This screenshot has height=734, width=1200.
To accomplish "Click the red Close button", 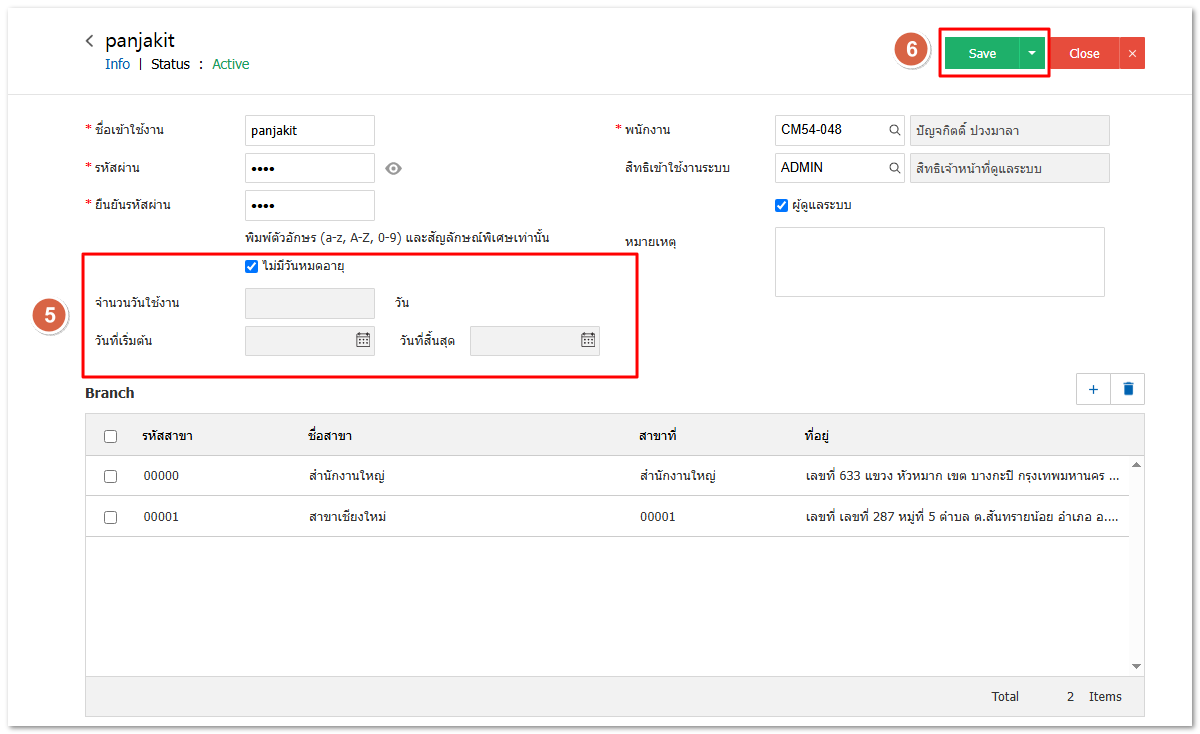I will coord(1084,54).
